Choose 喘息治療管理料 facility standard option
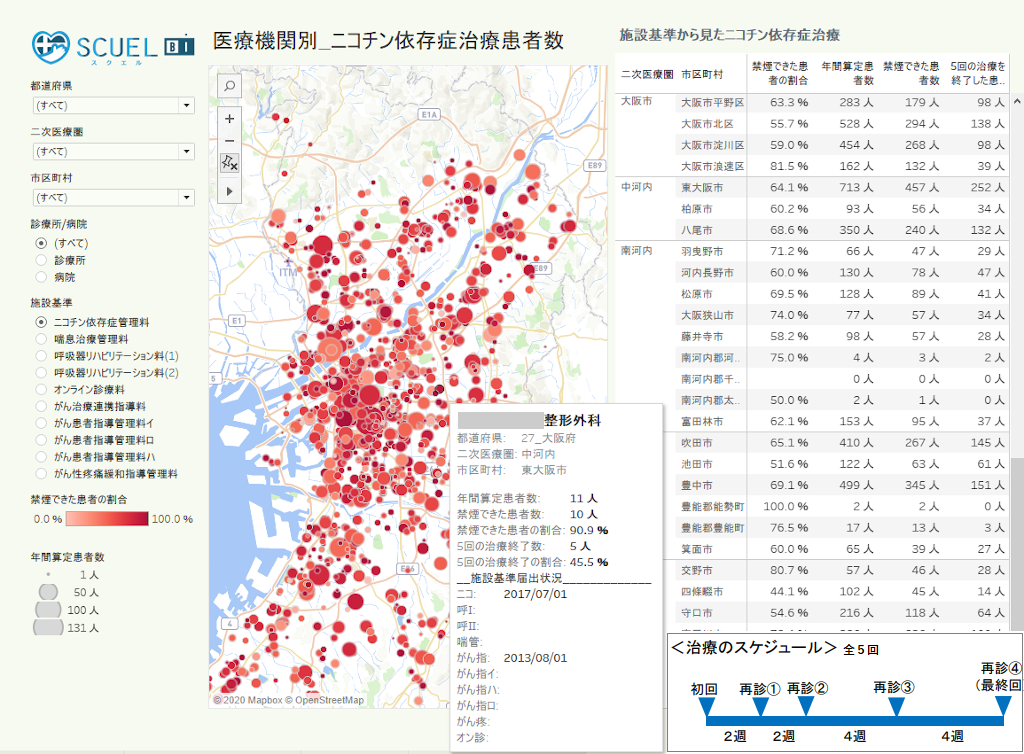This screenshot has height=754, width=1024. click(x=41, y=339)
